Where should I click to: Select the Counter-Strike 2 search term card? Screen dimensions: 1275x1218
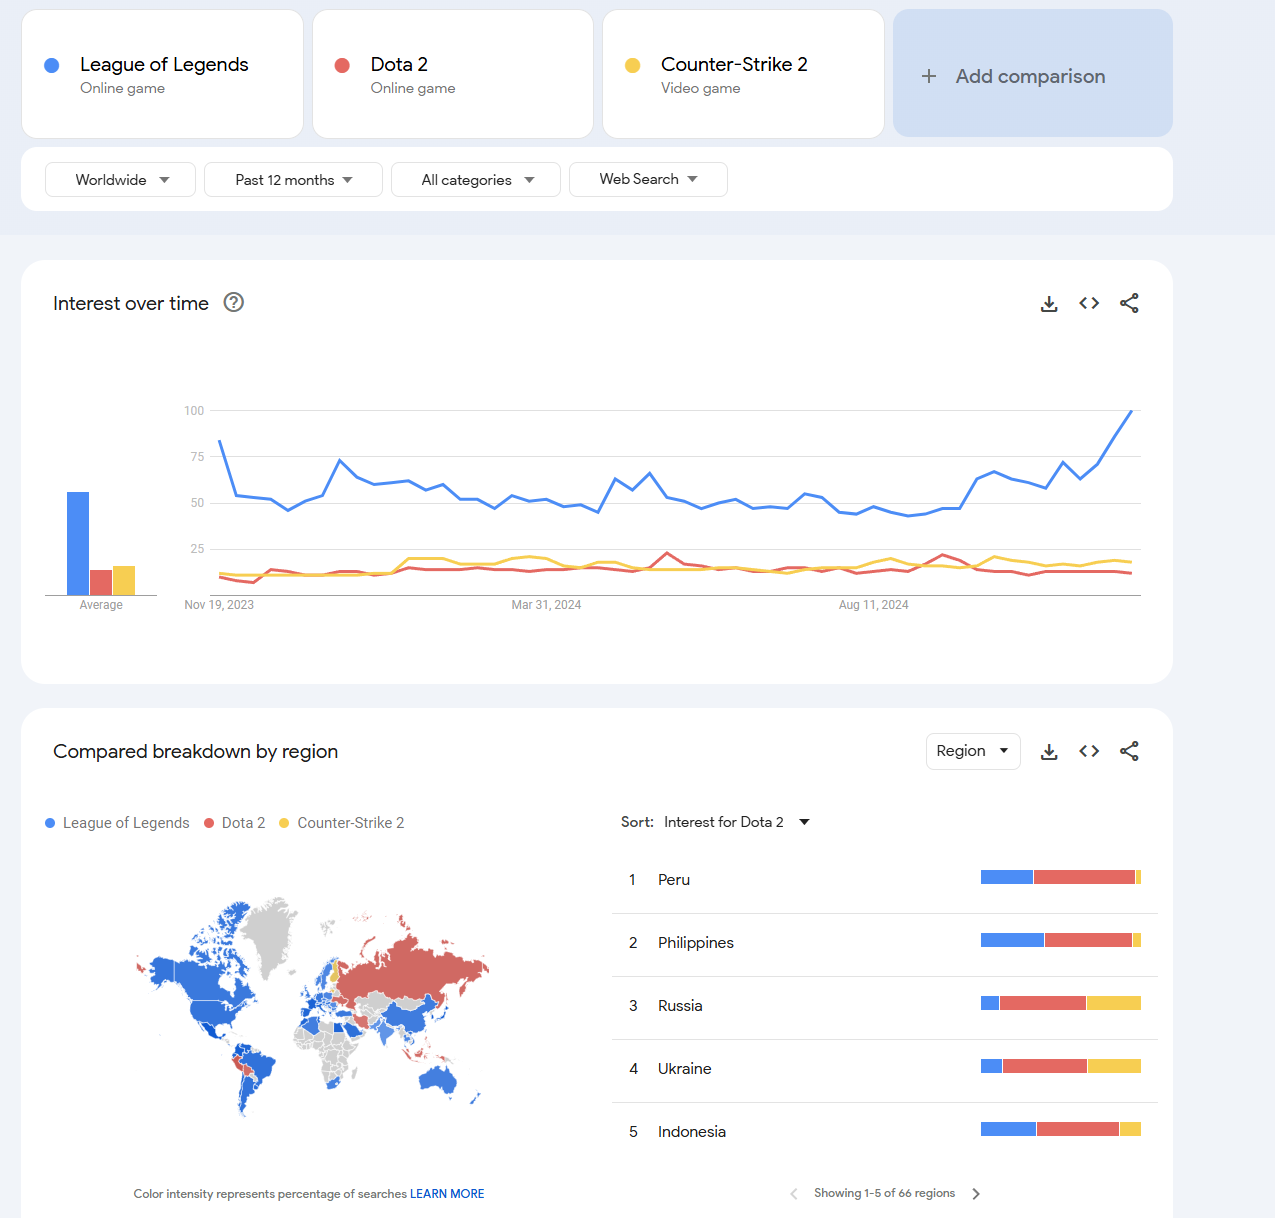pos(743,74)
